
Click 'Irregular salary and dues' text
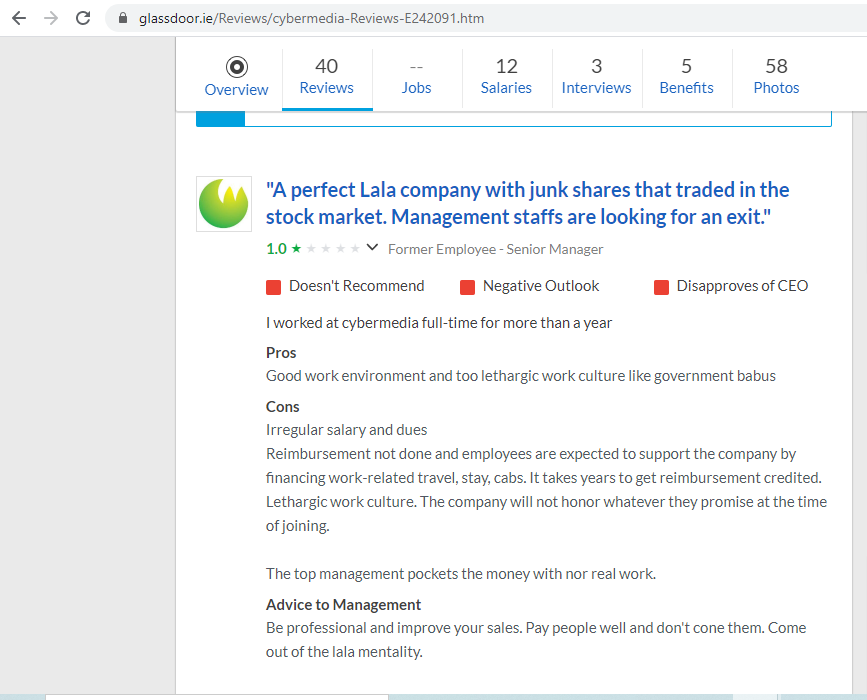347,430
